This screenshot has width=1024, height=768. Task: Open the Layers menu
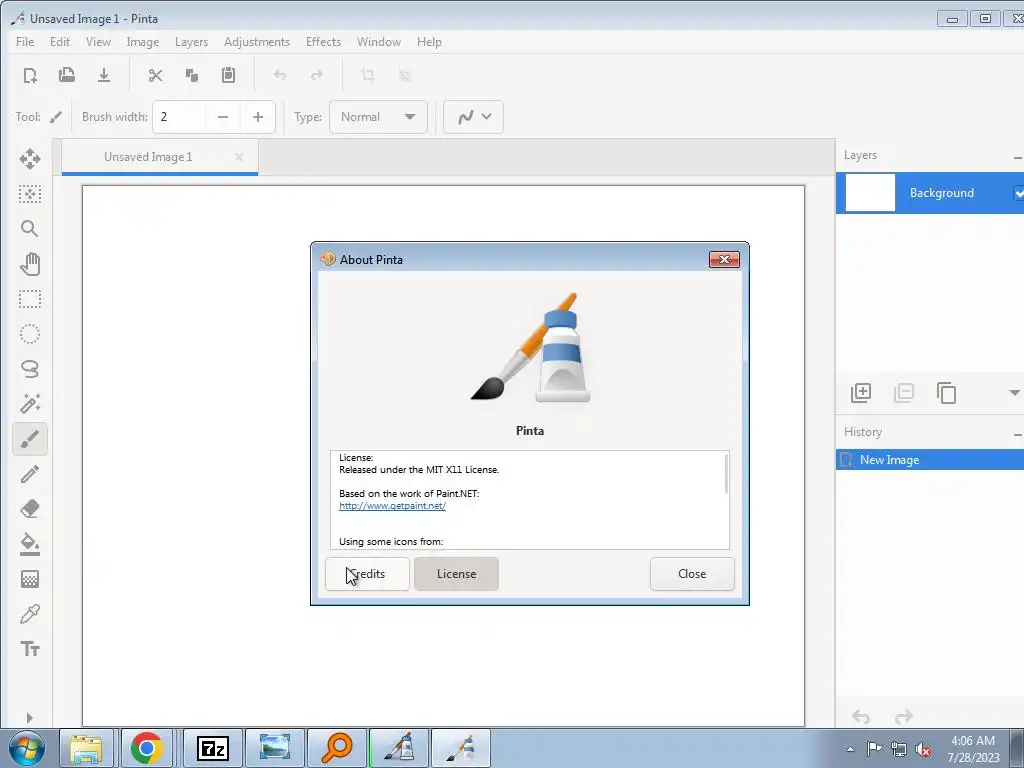coord(191,42)
